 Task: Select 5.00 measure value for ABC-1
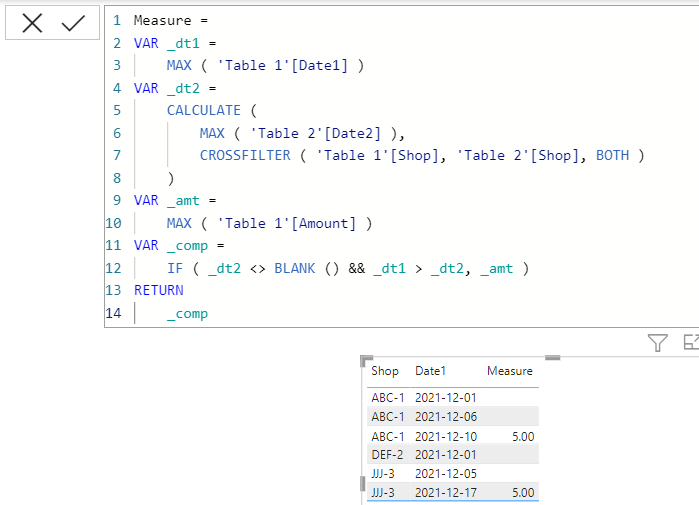click(523, 436)
